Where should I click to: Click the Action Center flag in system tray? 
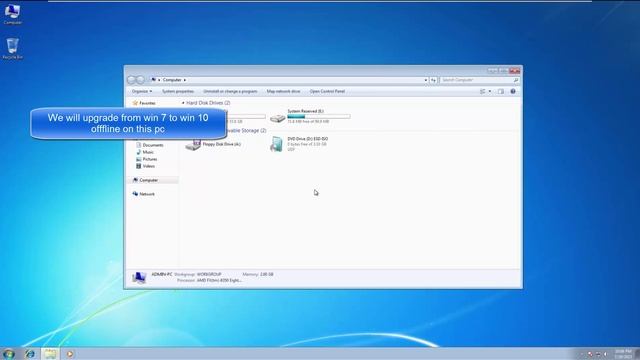pos(590,354)
